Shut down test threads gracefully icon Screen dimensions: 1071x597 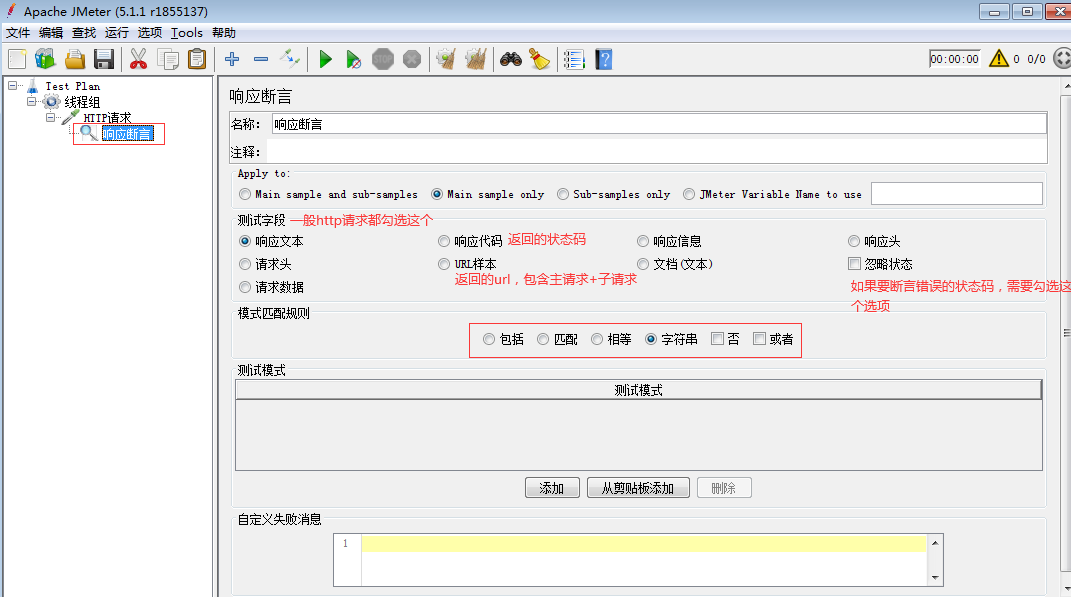click(412, 59)
